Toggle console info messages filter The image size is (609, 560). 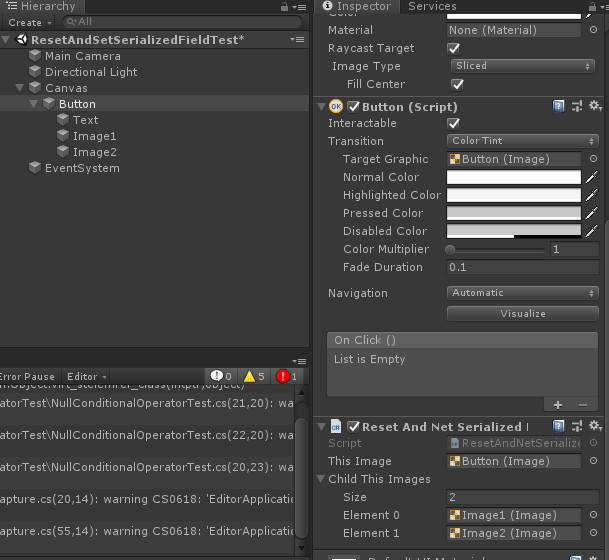pyautogui.click(x=221, y=376)
